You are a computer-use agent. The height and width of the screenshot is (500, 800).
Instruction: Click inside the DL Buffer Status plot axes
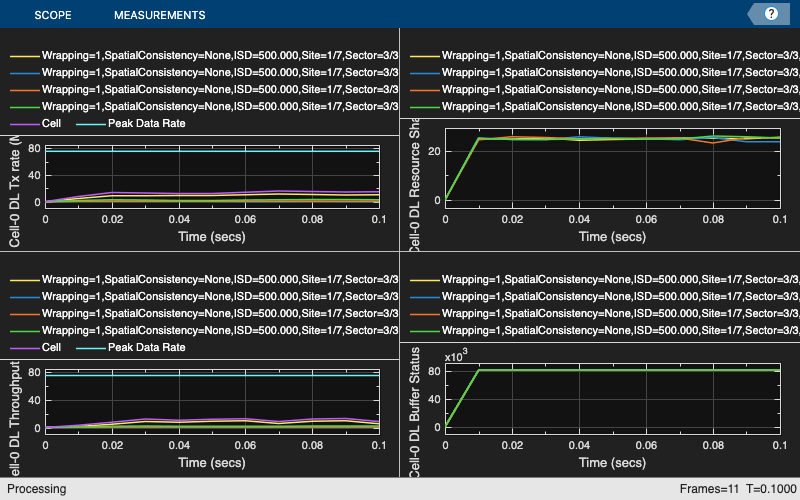click(x=613, y=399)
